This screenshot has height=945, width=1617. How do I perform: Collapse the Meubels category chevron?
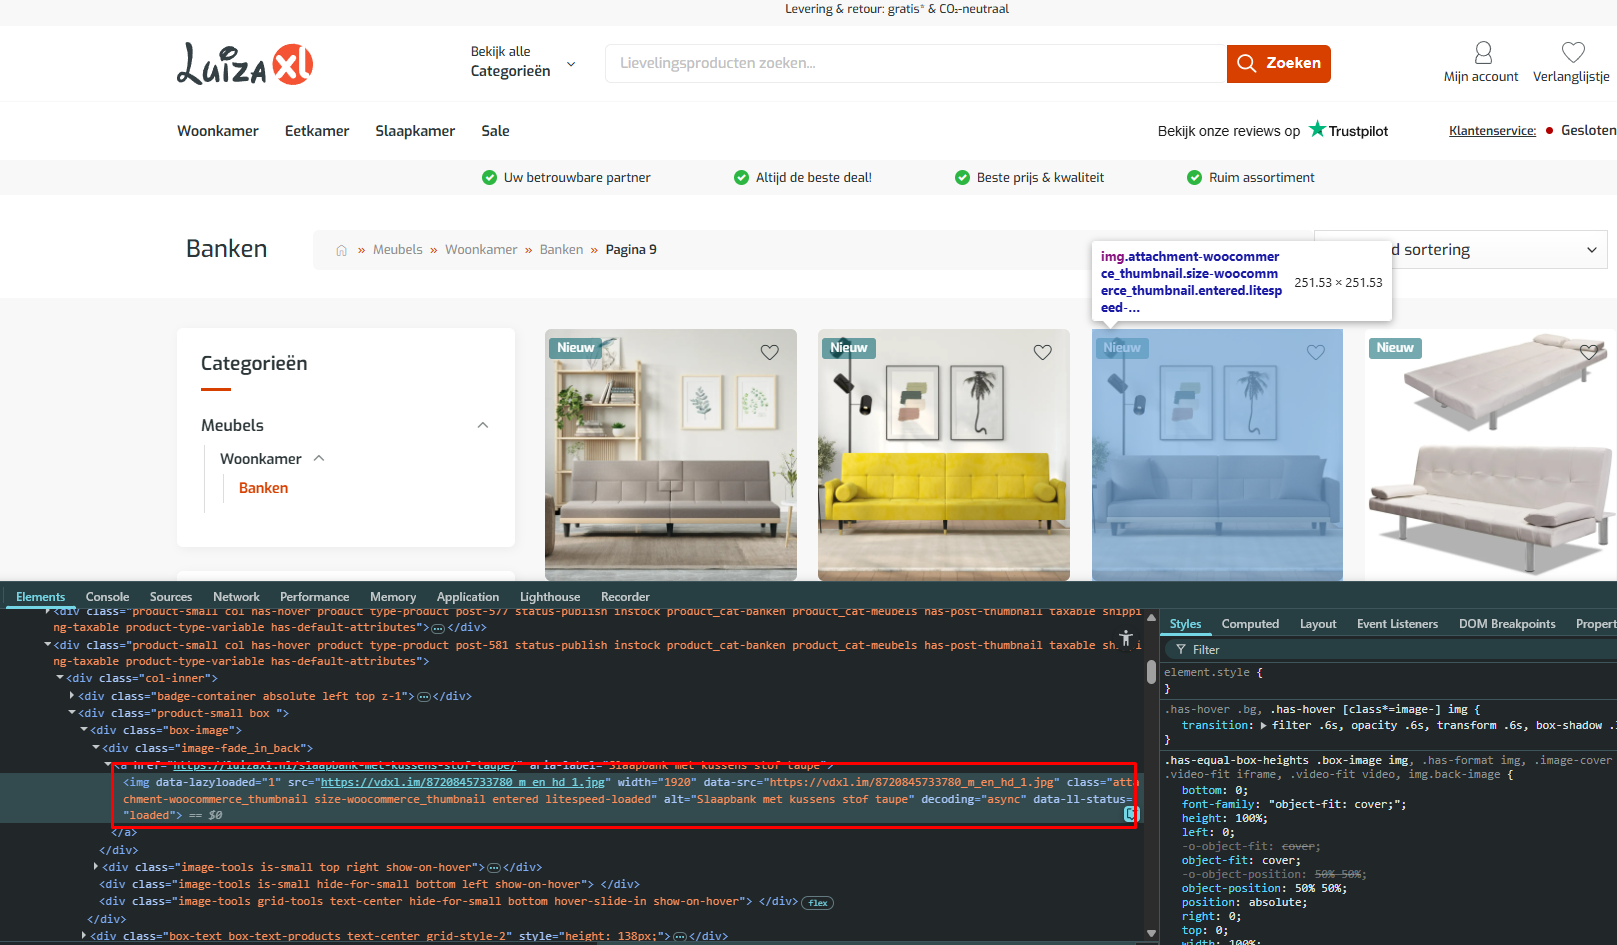tap(483, 425)
